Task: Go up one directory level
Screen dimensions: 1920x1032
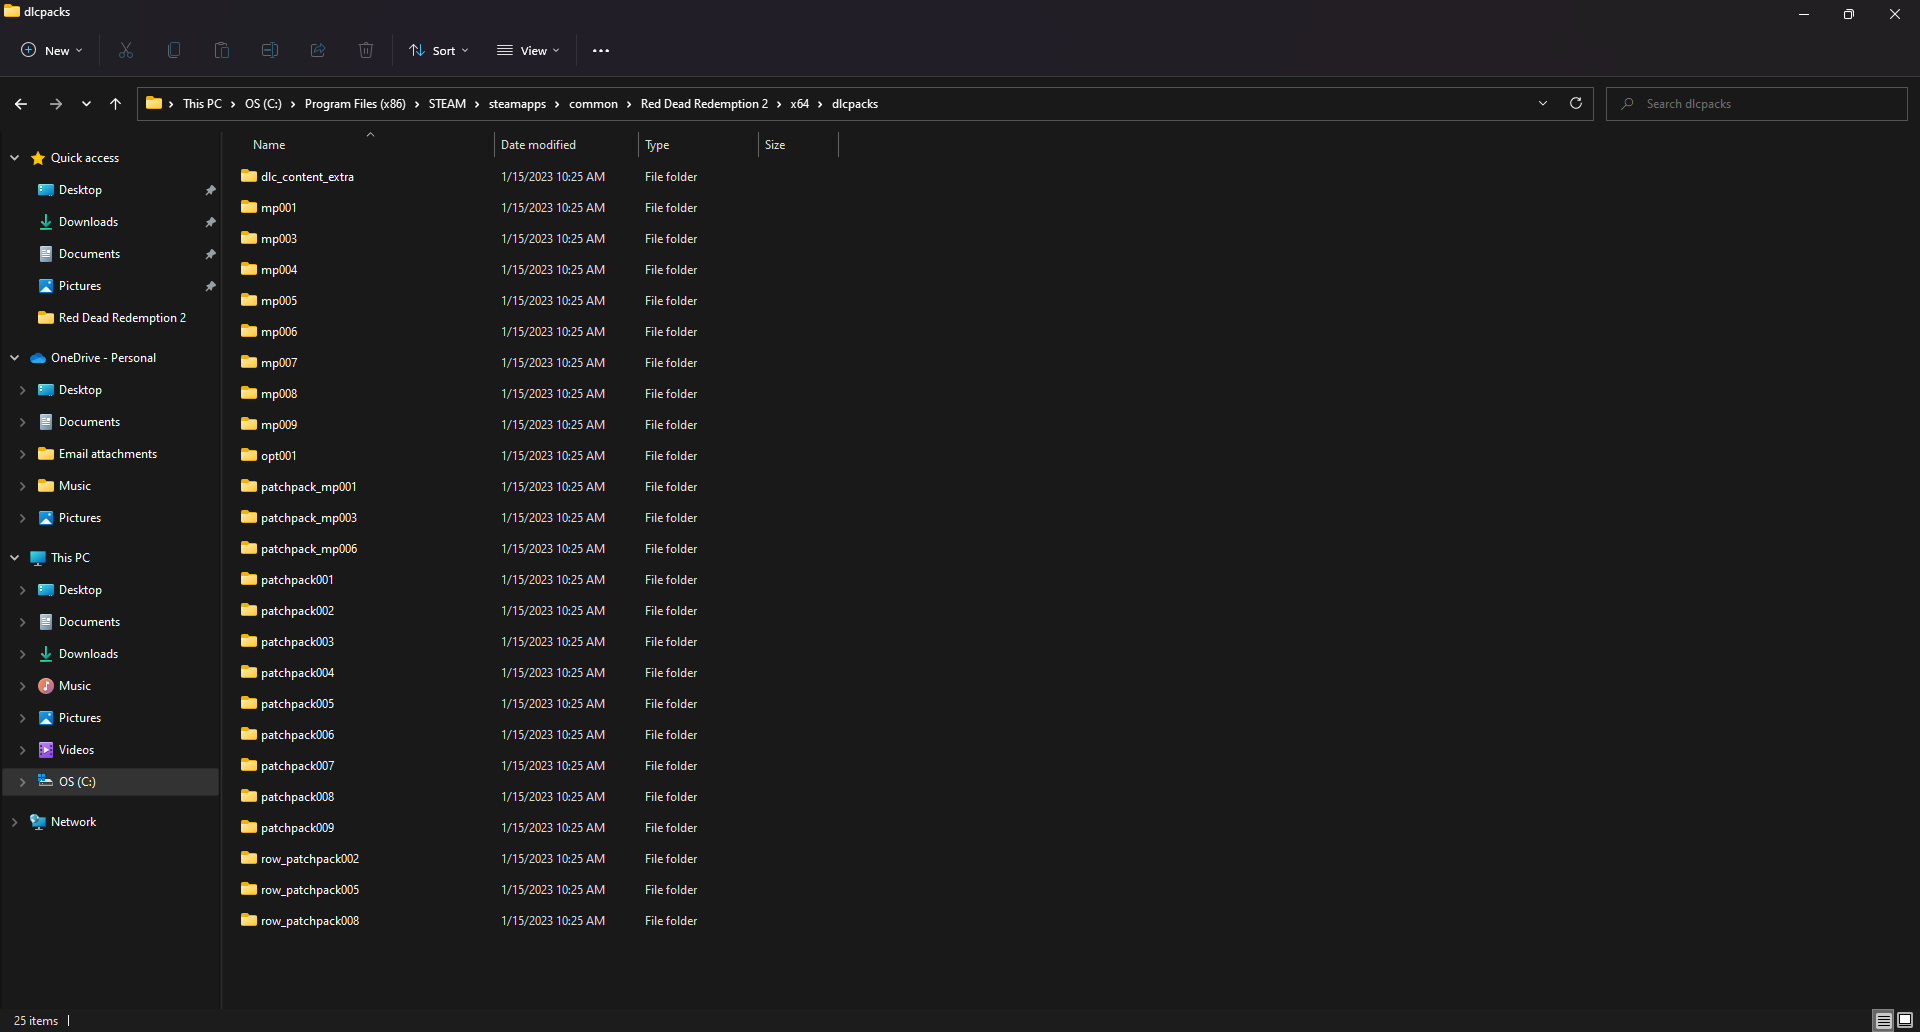Action: coord(116,103)
